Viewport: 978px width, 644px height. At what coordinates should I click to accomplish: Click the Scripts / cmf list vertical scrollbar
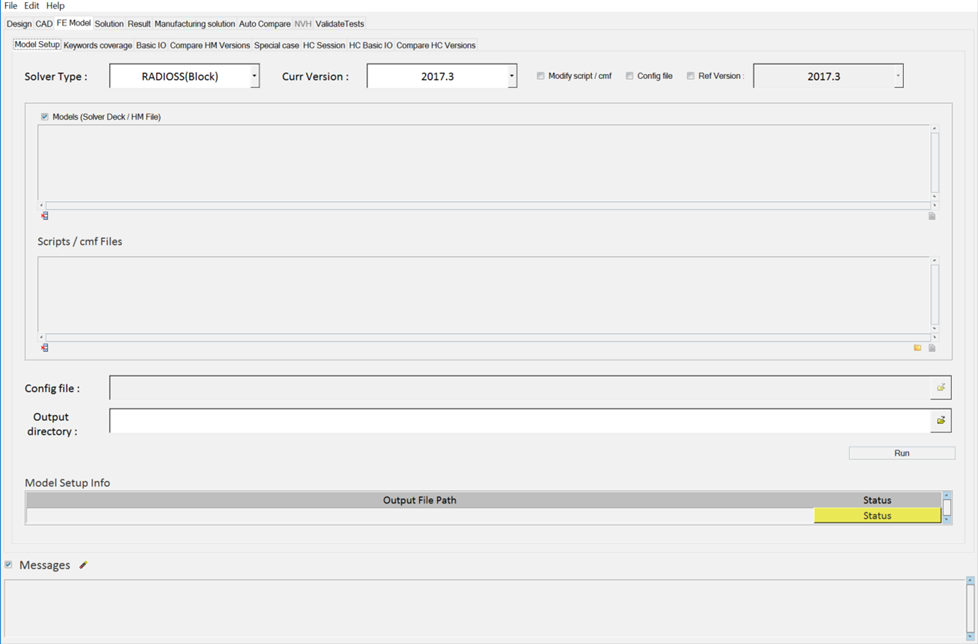934,294
